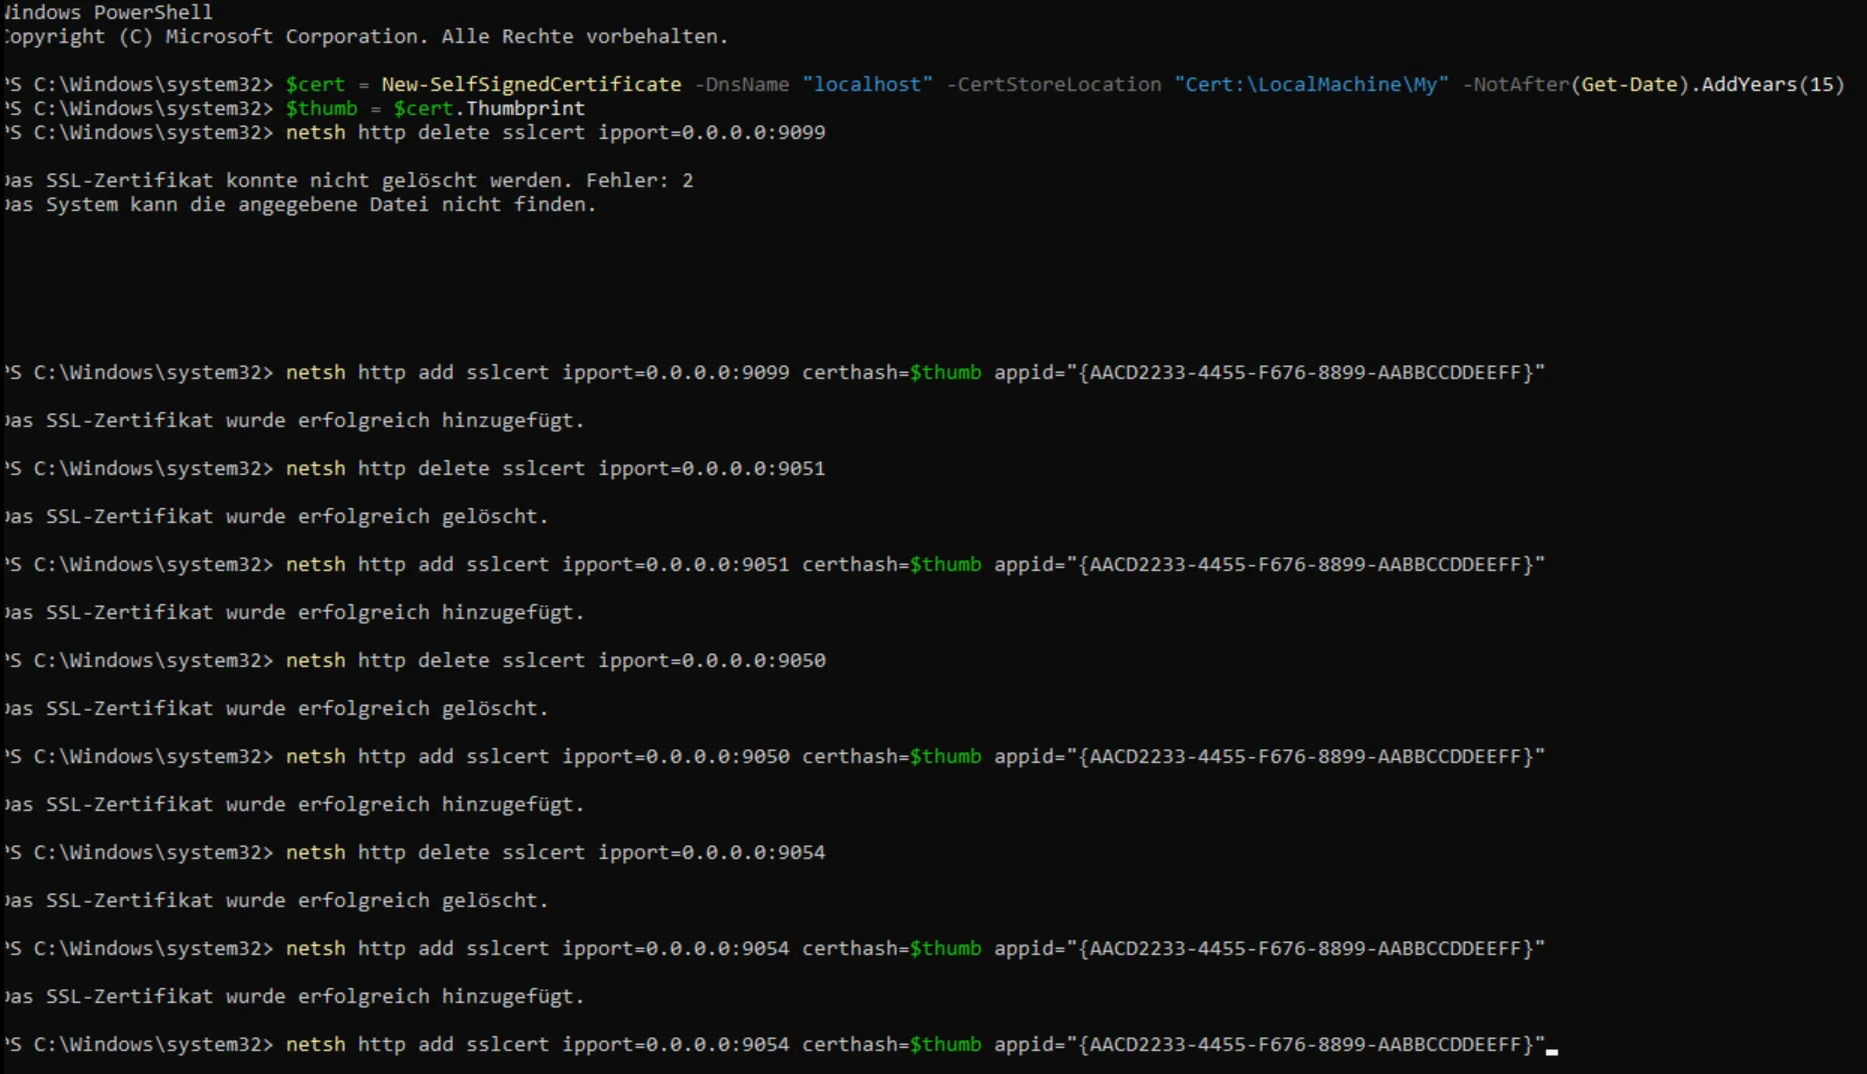Click the Windows PowerShell header text
The height and width of the screenshot is (1074, 1867).
pos(108,12)
